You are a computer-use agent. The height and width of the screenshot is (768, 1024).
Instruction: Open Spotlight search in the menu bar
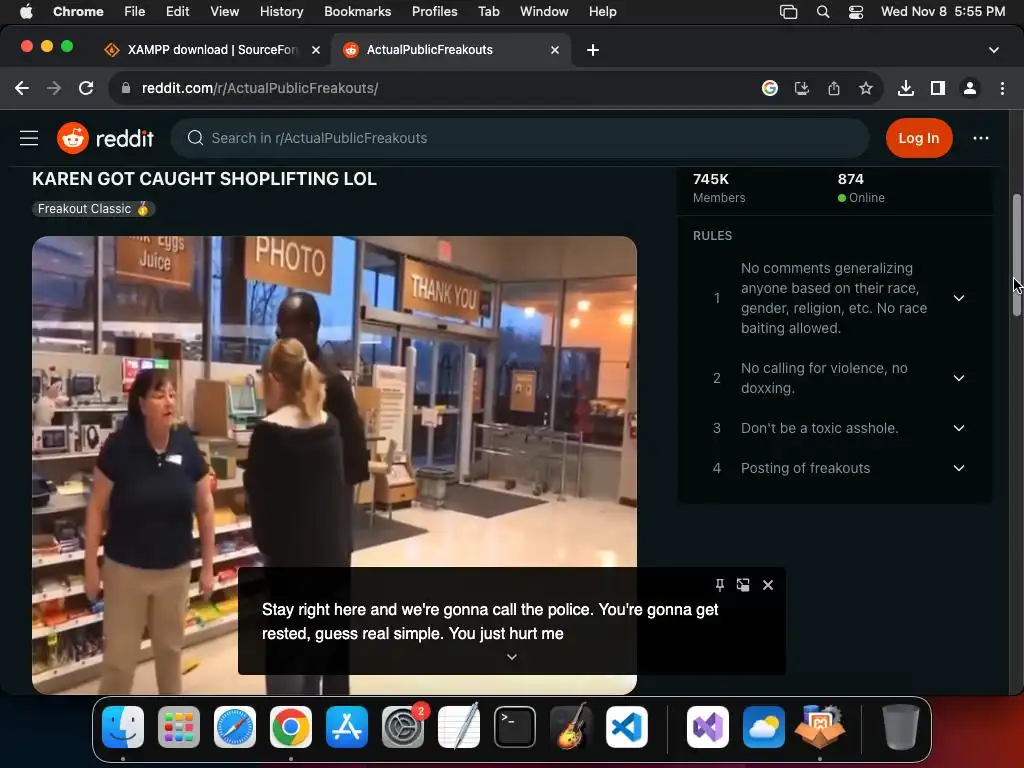[x=823, y=12]
